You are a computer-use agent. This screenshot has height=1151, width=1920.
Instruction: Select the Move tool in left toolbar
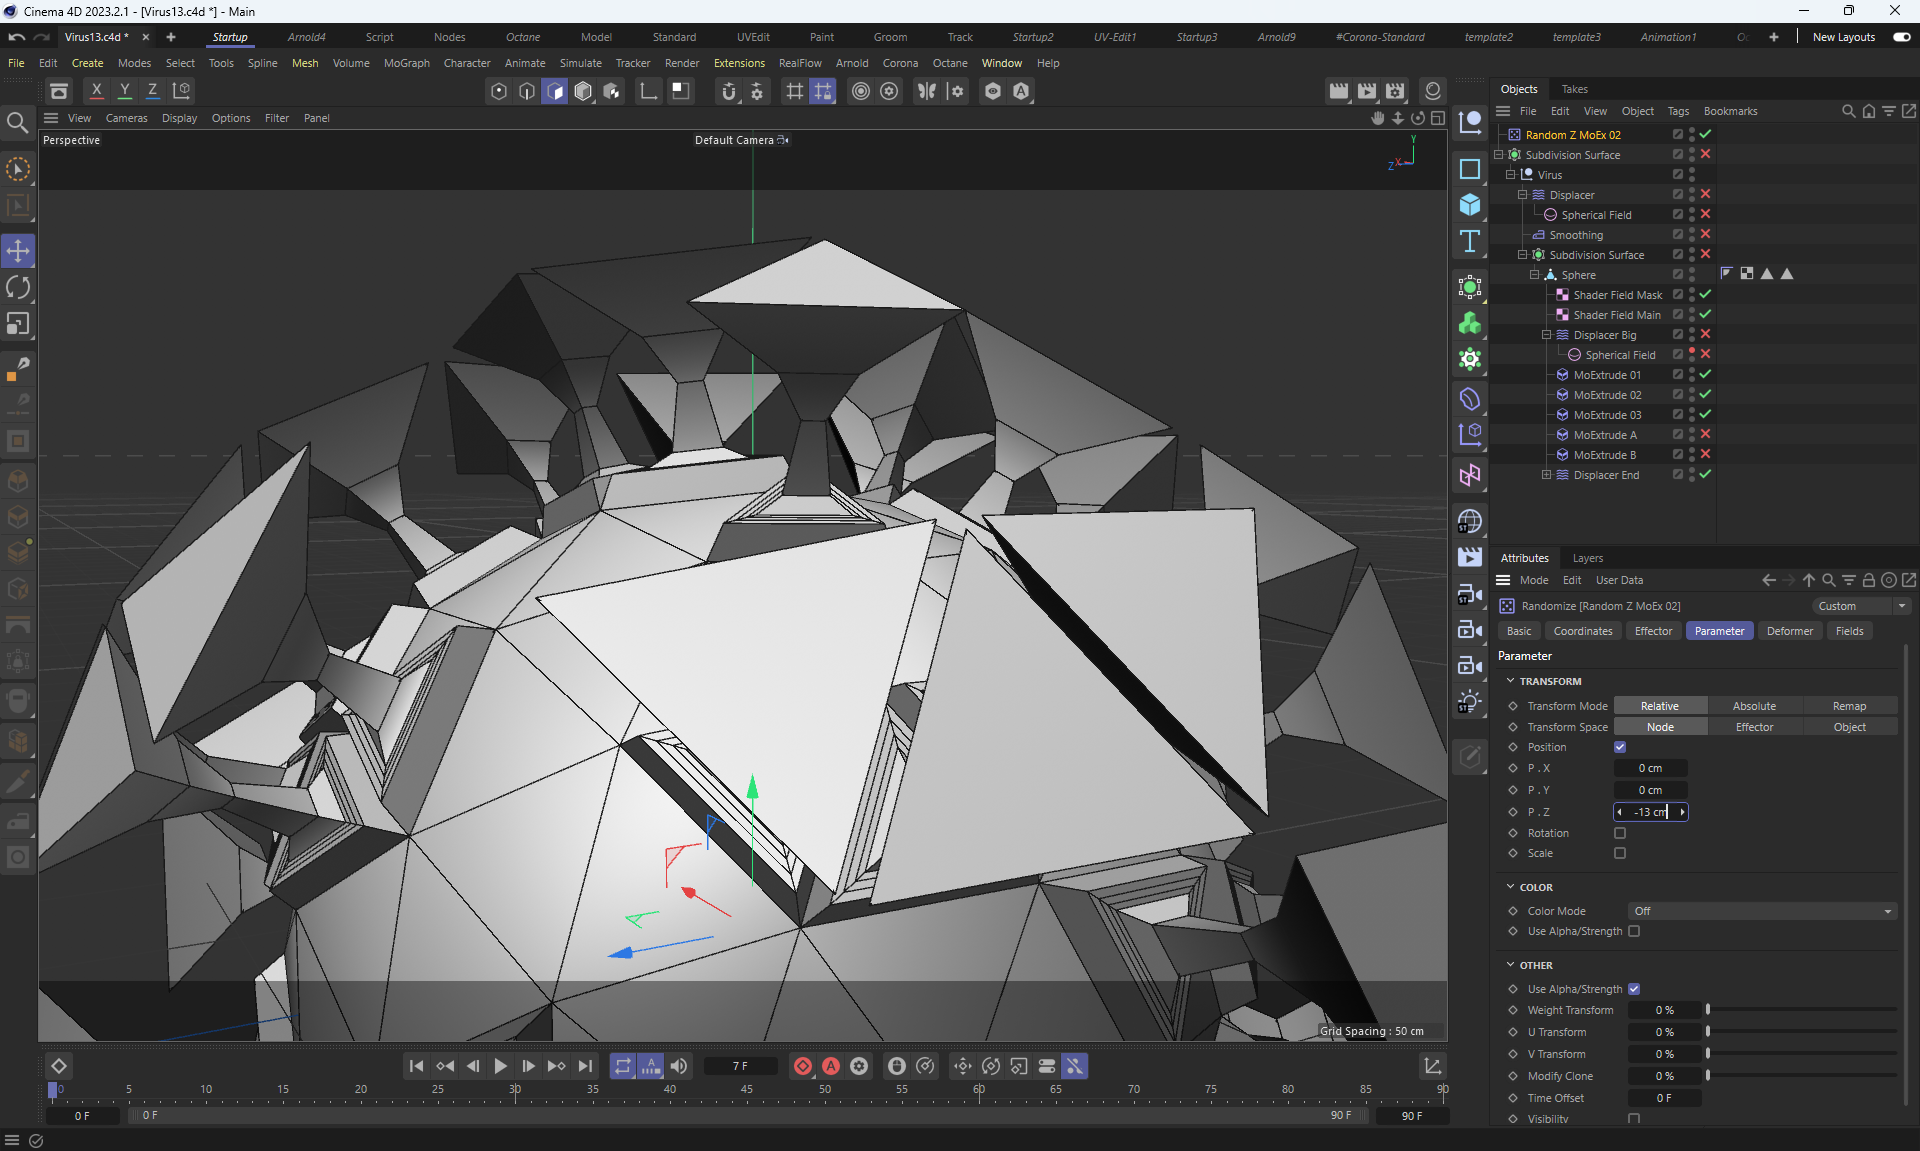[x=18, y=251]
